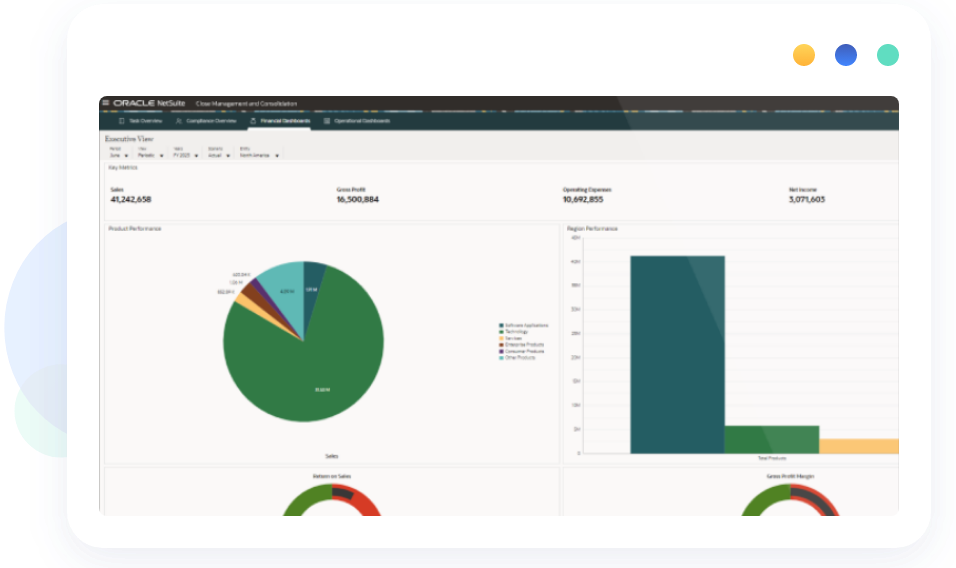Click the Financial Dashboards tab icon
Image resolution: width=956 pixels, height=568 pixels.
click(253, 121)
